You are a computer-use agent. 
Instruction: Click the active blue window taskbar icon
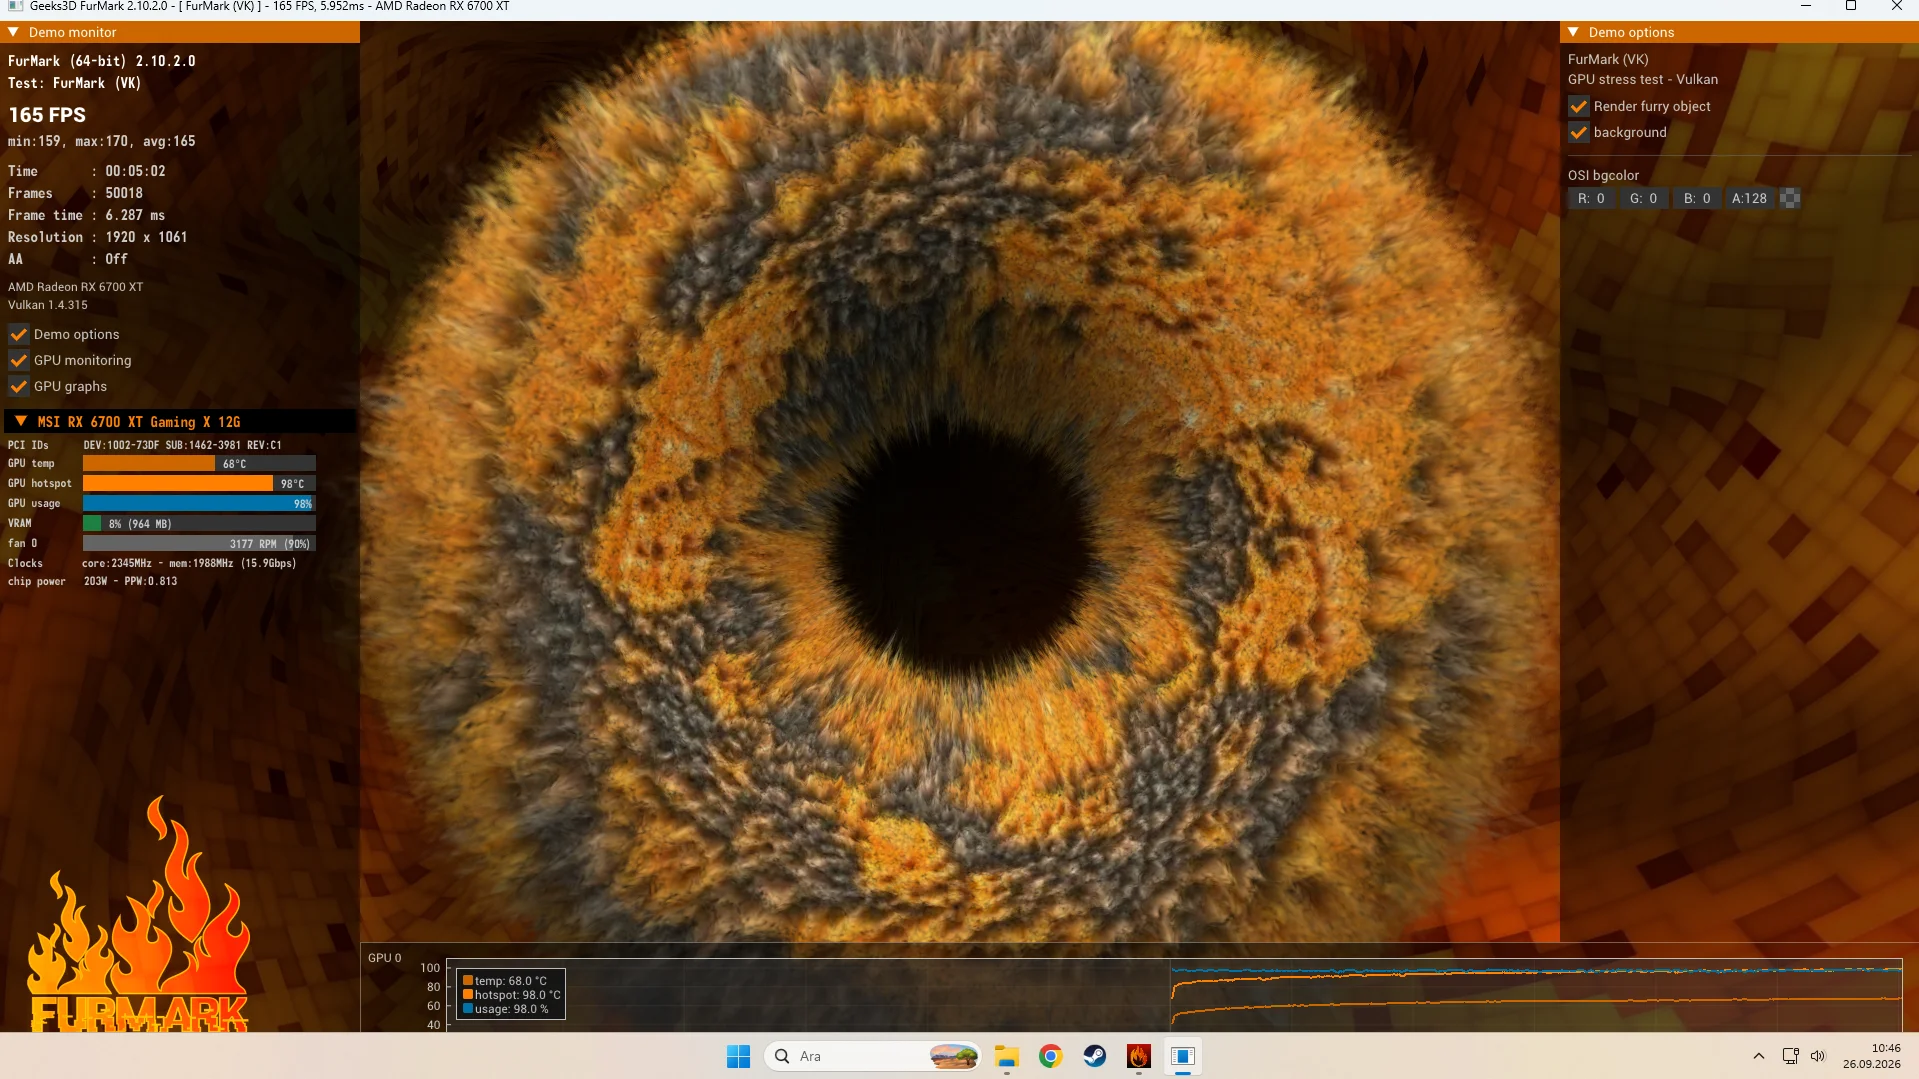[x=1182, y=1056]
